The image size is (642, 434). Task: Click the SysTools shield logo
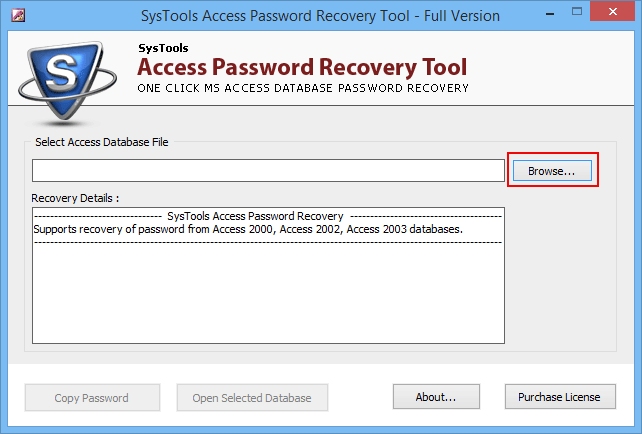tap(67, 82)
